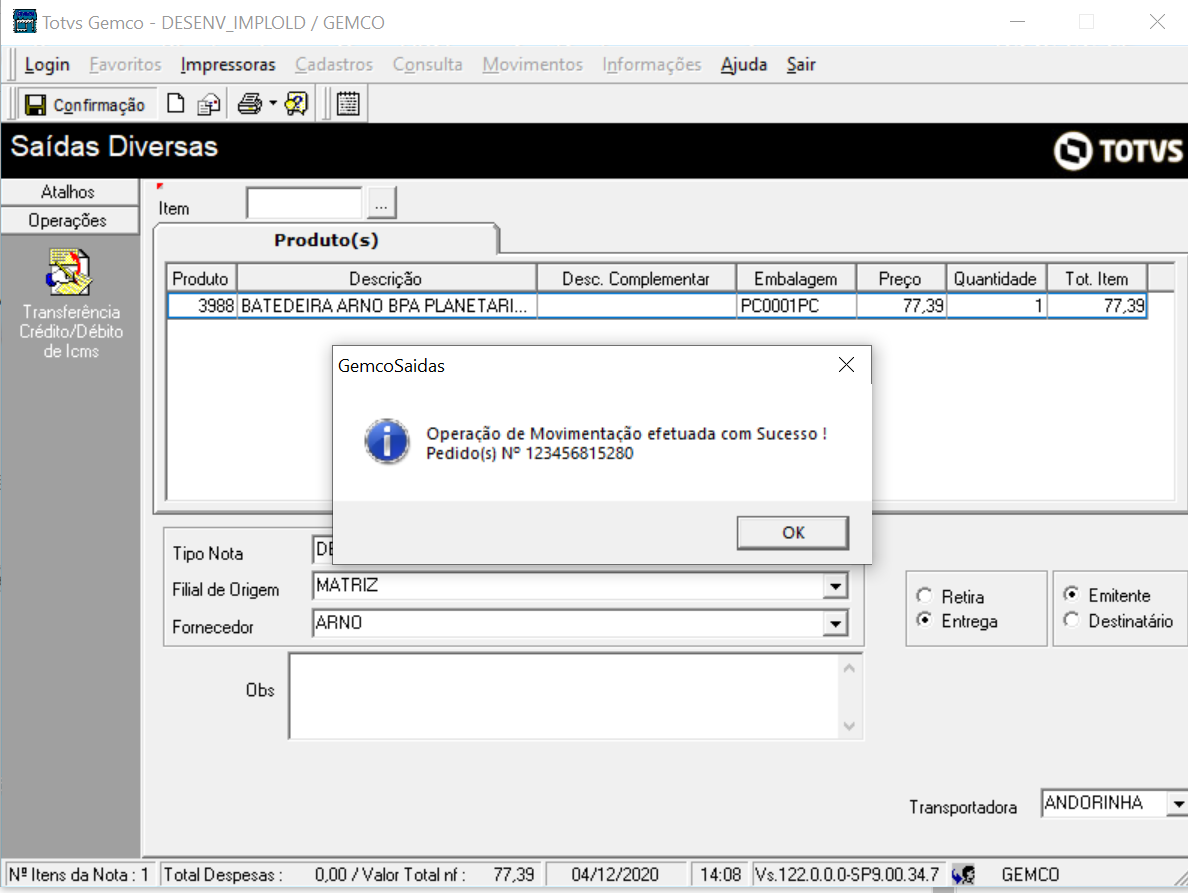Open the Cadastros menu
Viewport: 1188px width, 893px height.
(334, 64)
